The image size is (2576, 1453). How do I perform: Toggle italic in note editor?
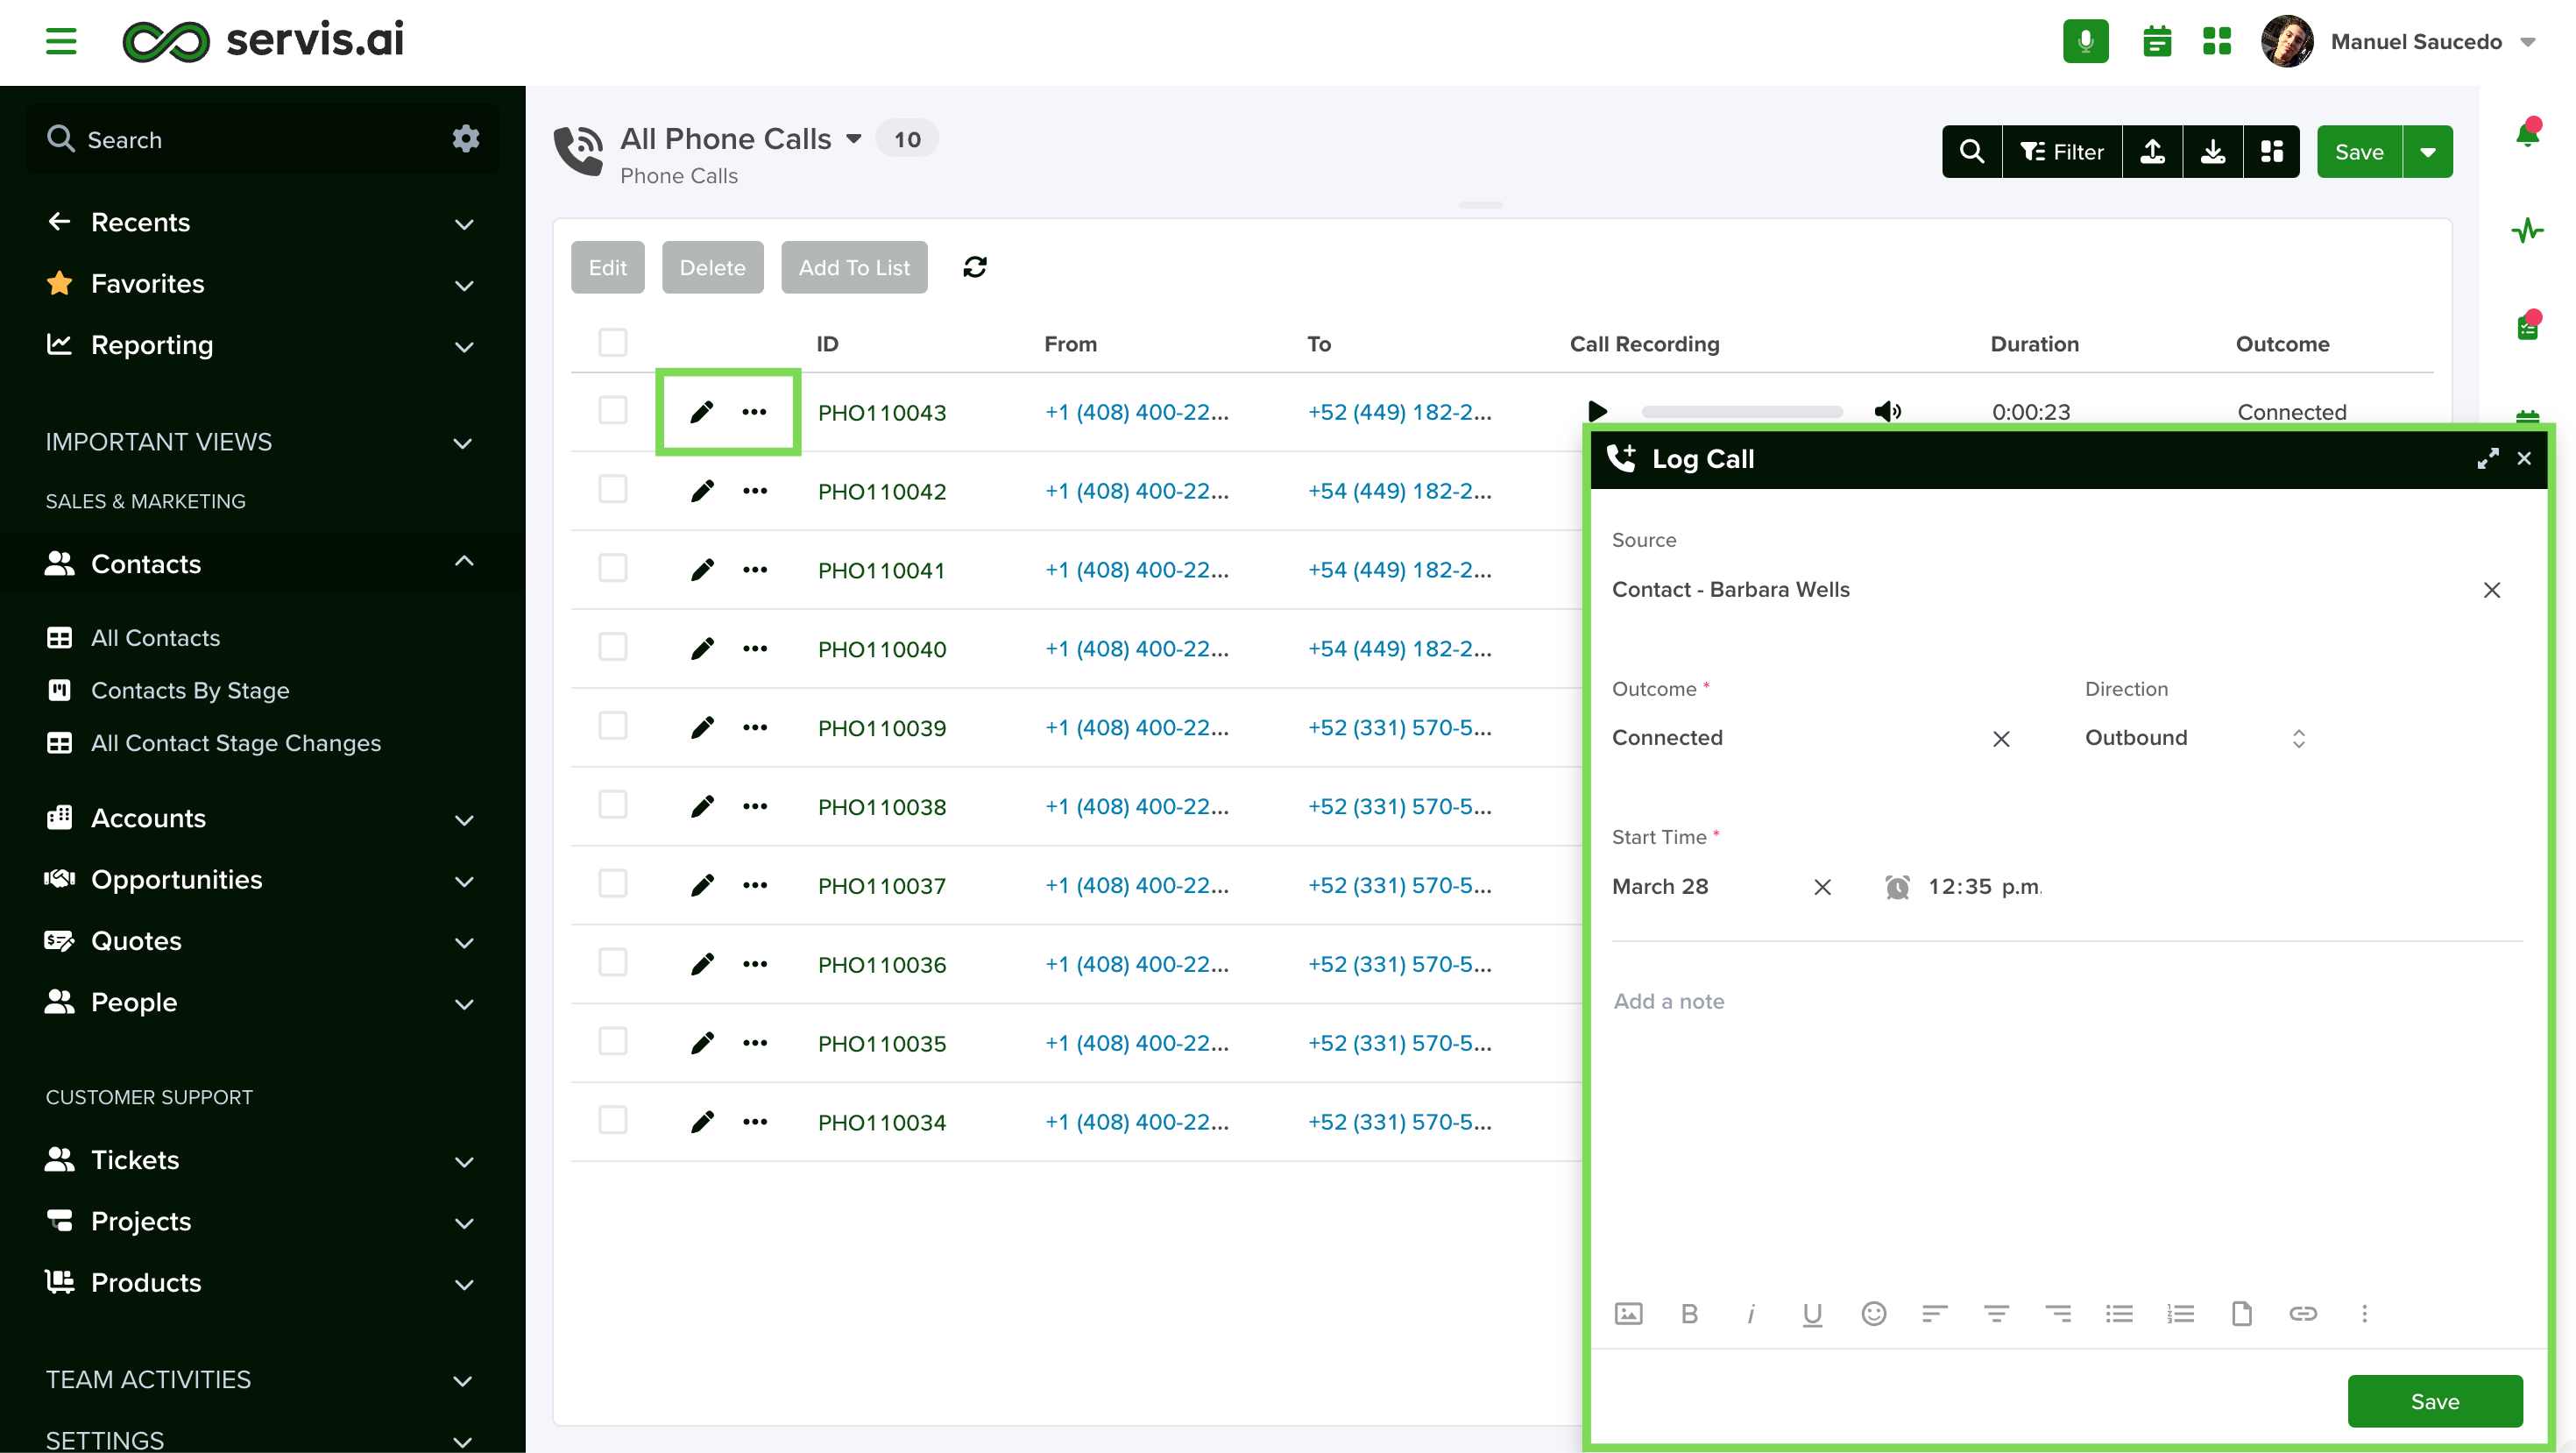pos(1751,1314)
